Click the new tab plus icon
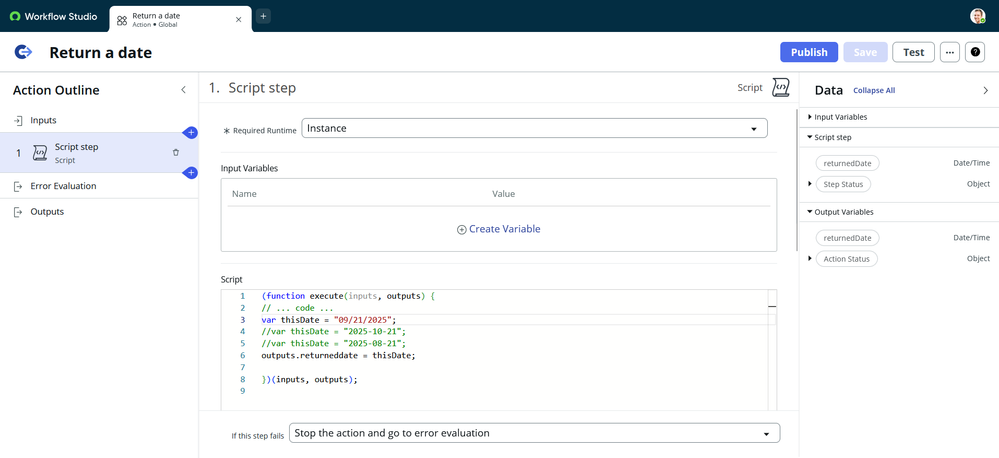The image size is (999, 458). coord(263,16)
